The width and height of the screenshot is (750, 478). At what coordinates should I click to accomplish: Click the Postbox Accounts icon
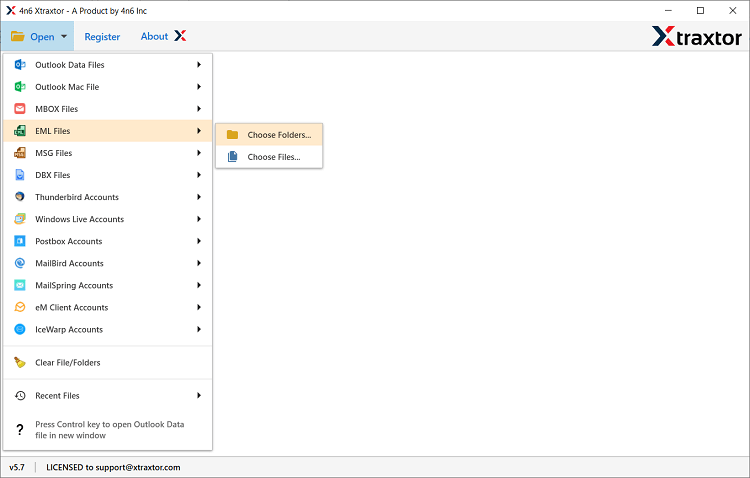(x=20, y=241)
